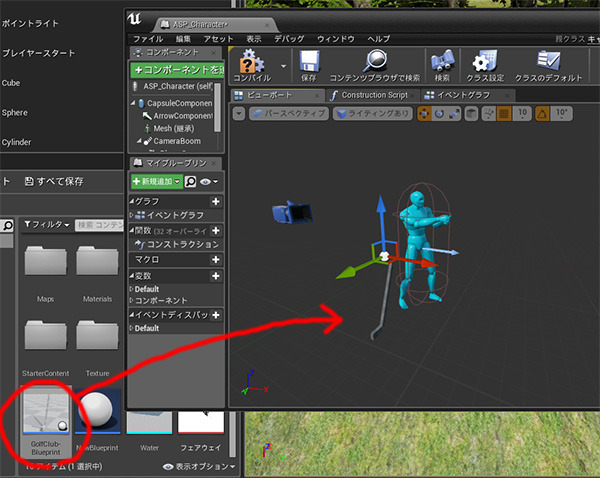The width and height of the screenshot is (600, 478).
Task: Open Class Defaults (クラスのデフォルト) icon
Action: 548,60
